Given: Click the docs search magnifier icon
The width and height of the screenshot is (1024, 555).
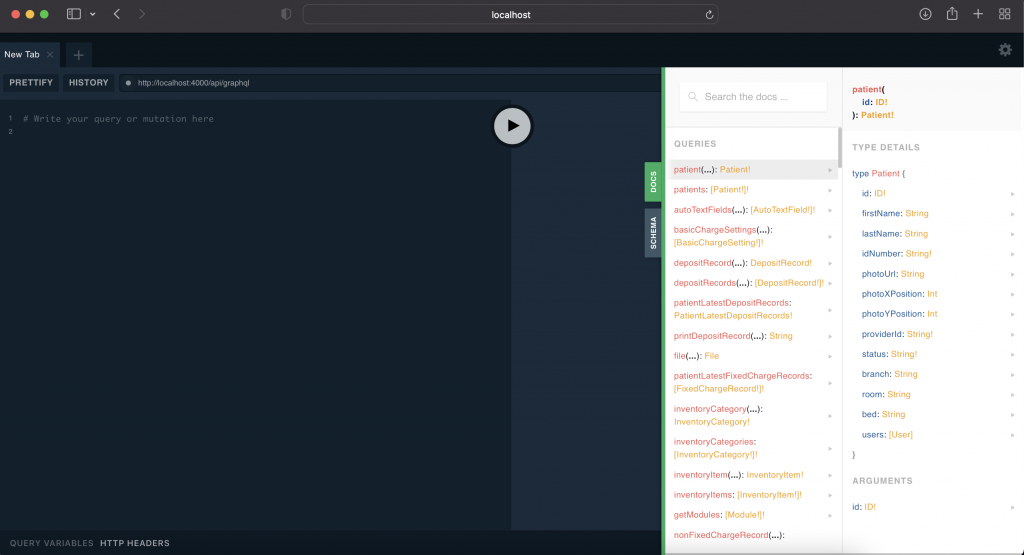Looking at the screenshot, I should [x=693, y=97].
